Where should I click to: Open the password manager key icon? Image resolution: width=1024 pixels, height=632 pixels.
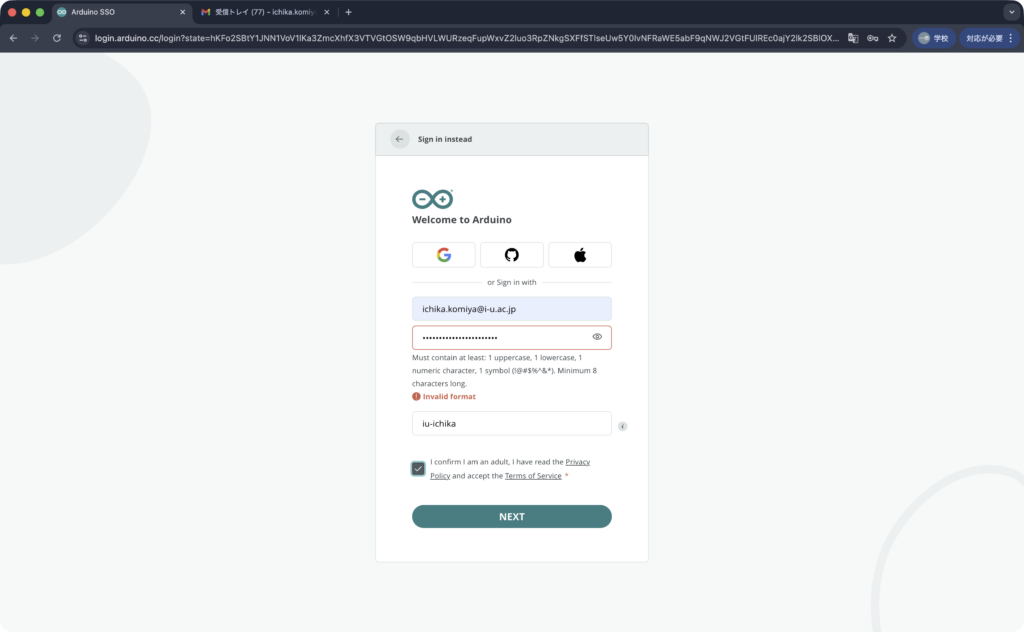point(872,38)
